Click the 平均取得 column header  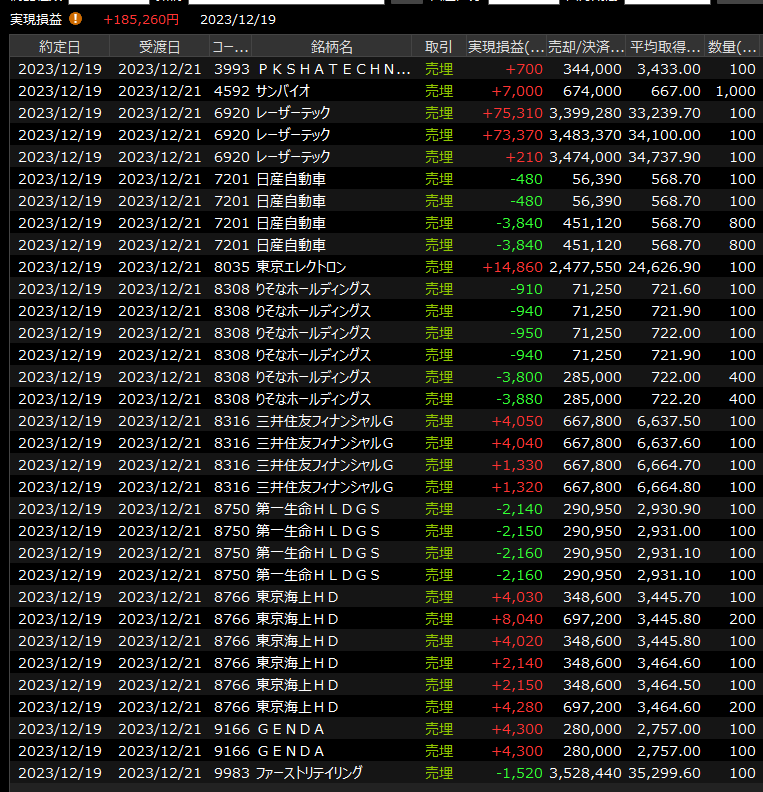pos(665,47)
